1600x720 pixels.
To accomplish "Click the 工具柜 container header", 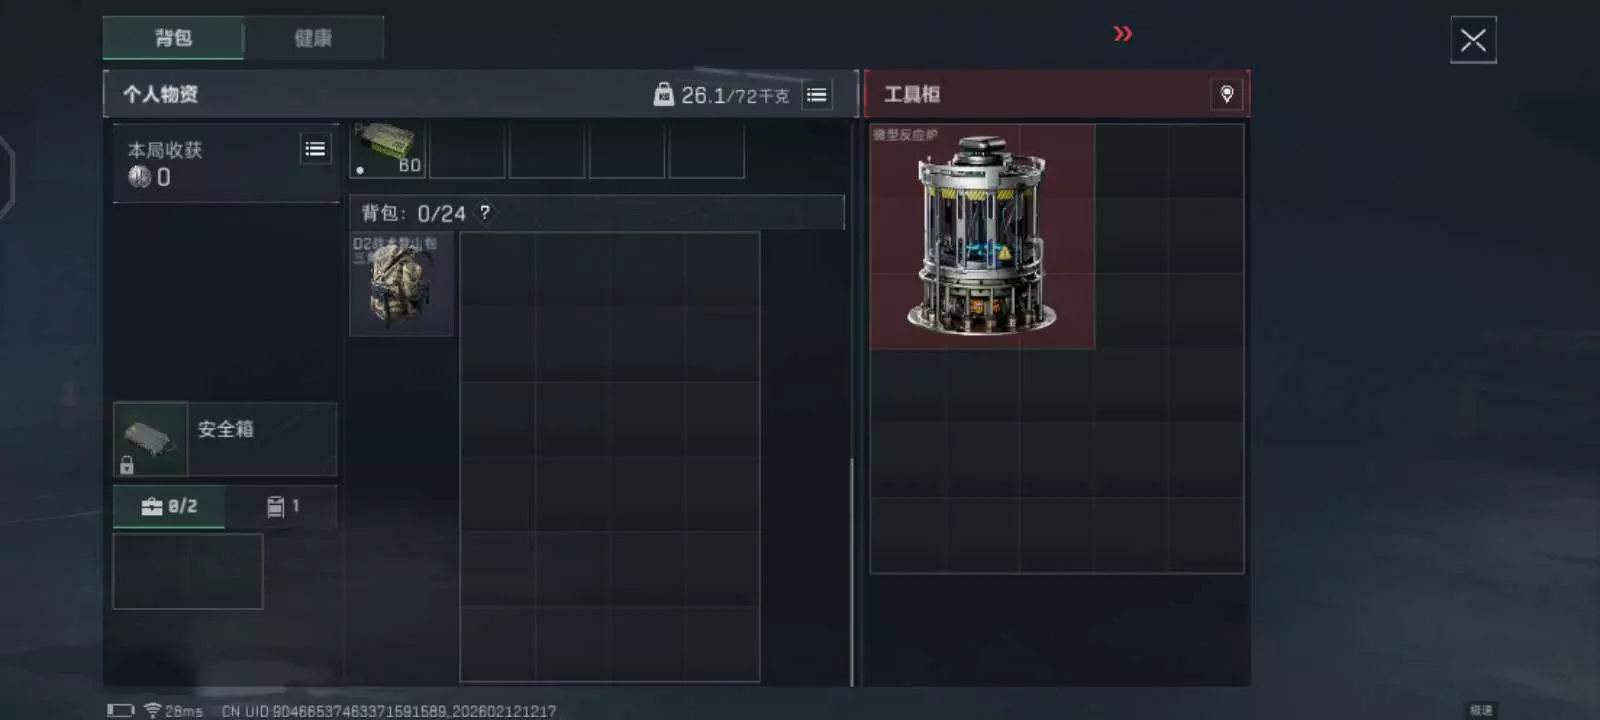I will point(1057,94).
